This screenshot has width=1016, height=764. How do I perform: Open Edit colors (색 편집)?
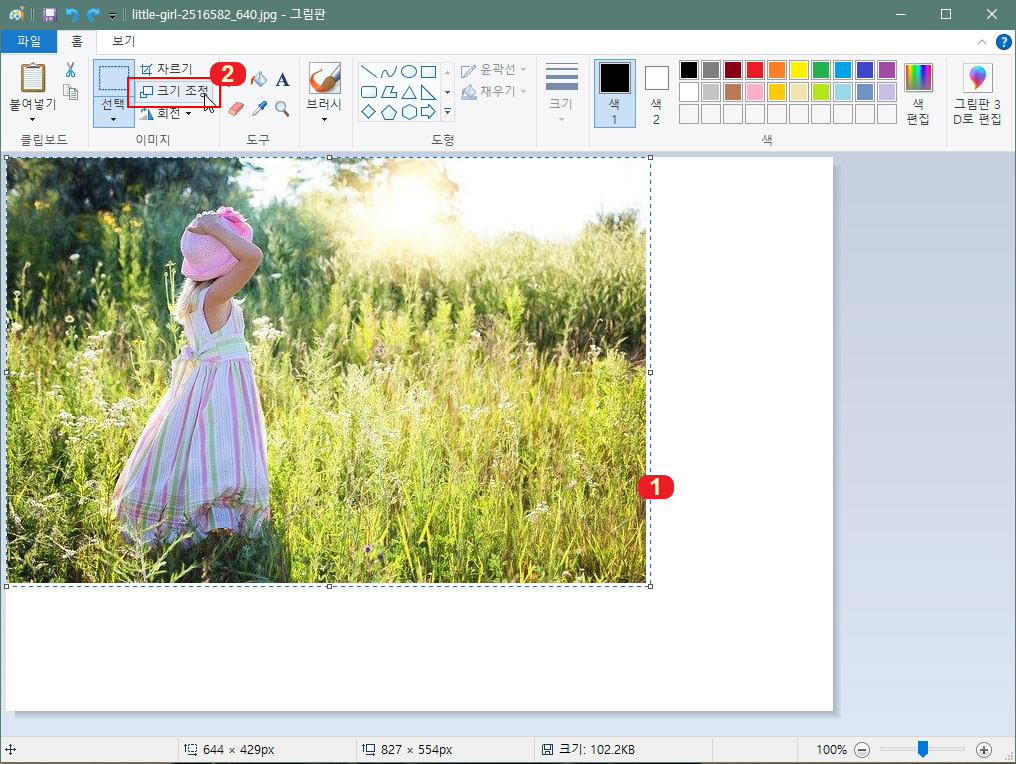(918, 93)
